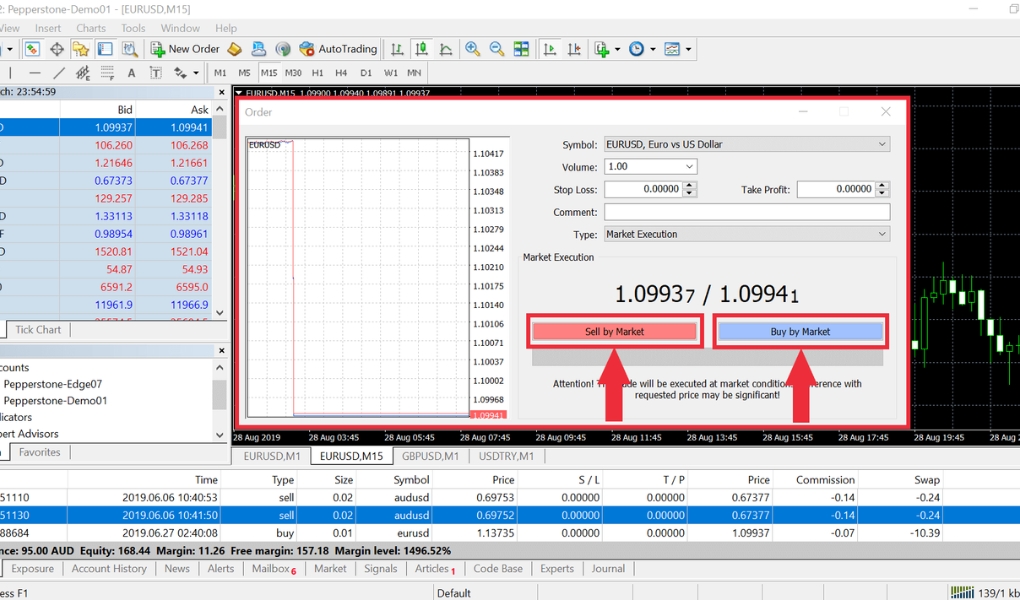Screen dimensions: 1020x600
Task: Zoom out on the chart
Action: coord(497,49)
